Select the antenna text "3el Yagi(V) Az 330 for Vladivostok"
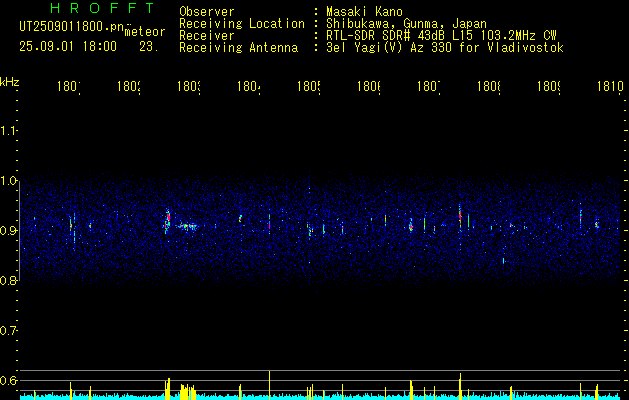The width and height of the screenshot is (629, 400). coord(445,48)
